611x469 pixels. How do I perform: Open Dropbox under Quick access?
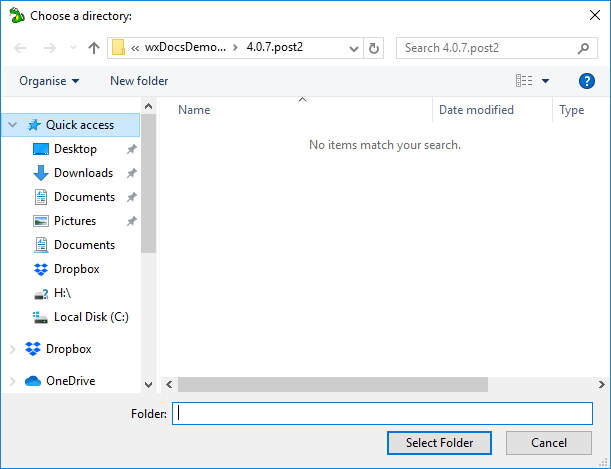pos(76,269)
